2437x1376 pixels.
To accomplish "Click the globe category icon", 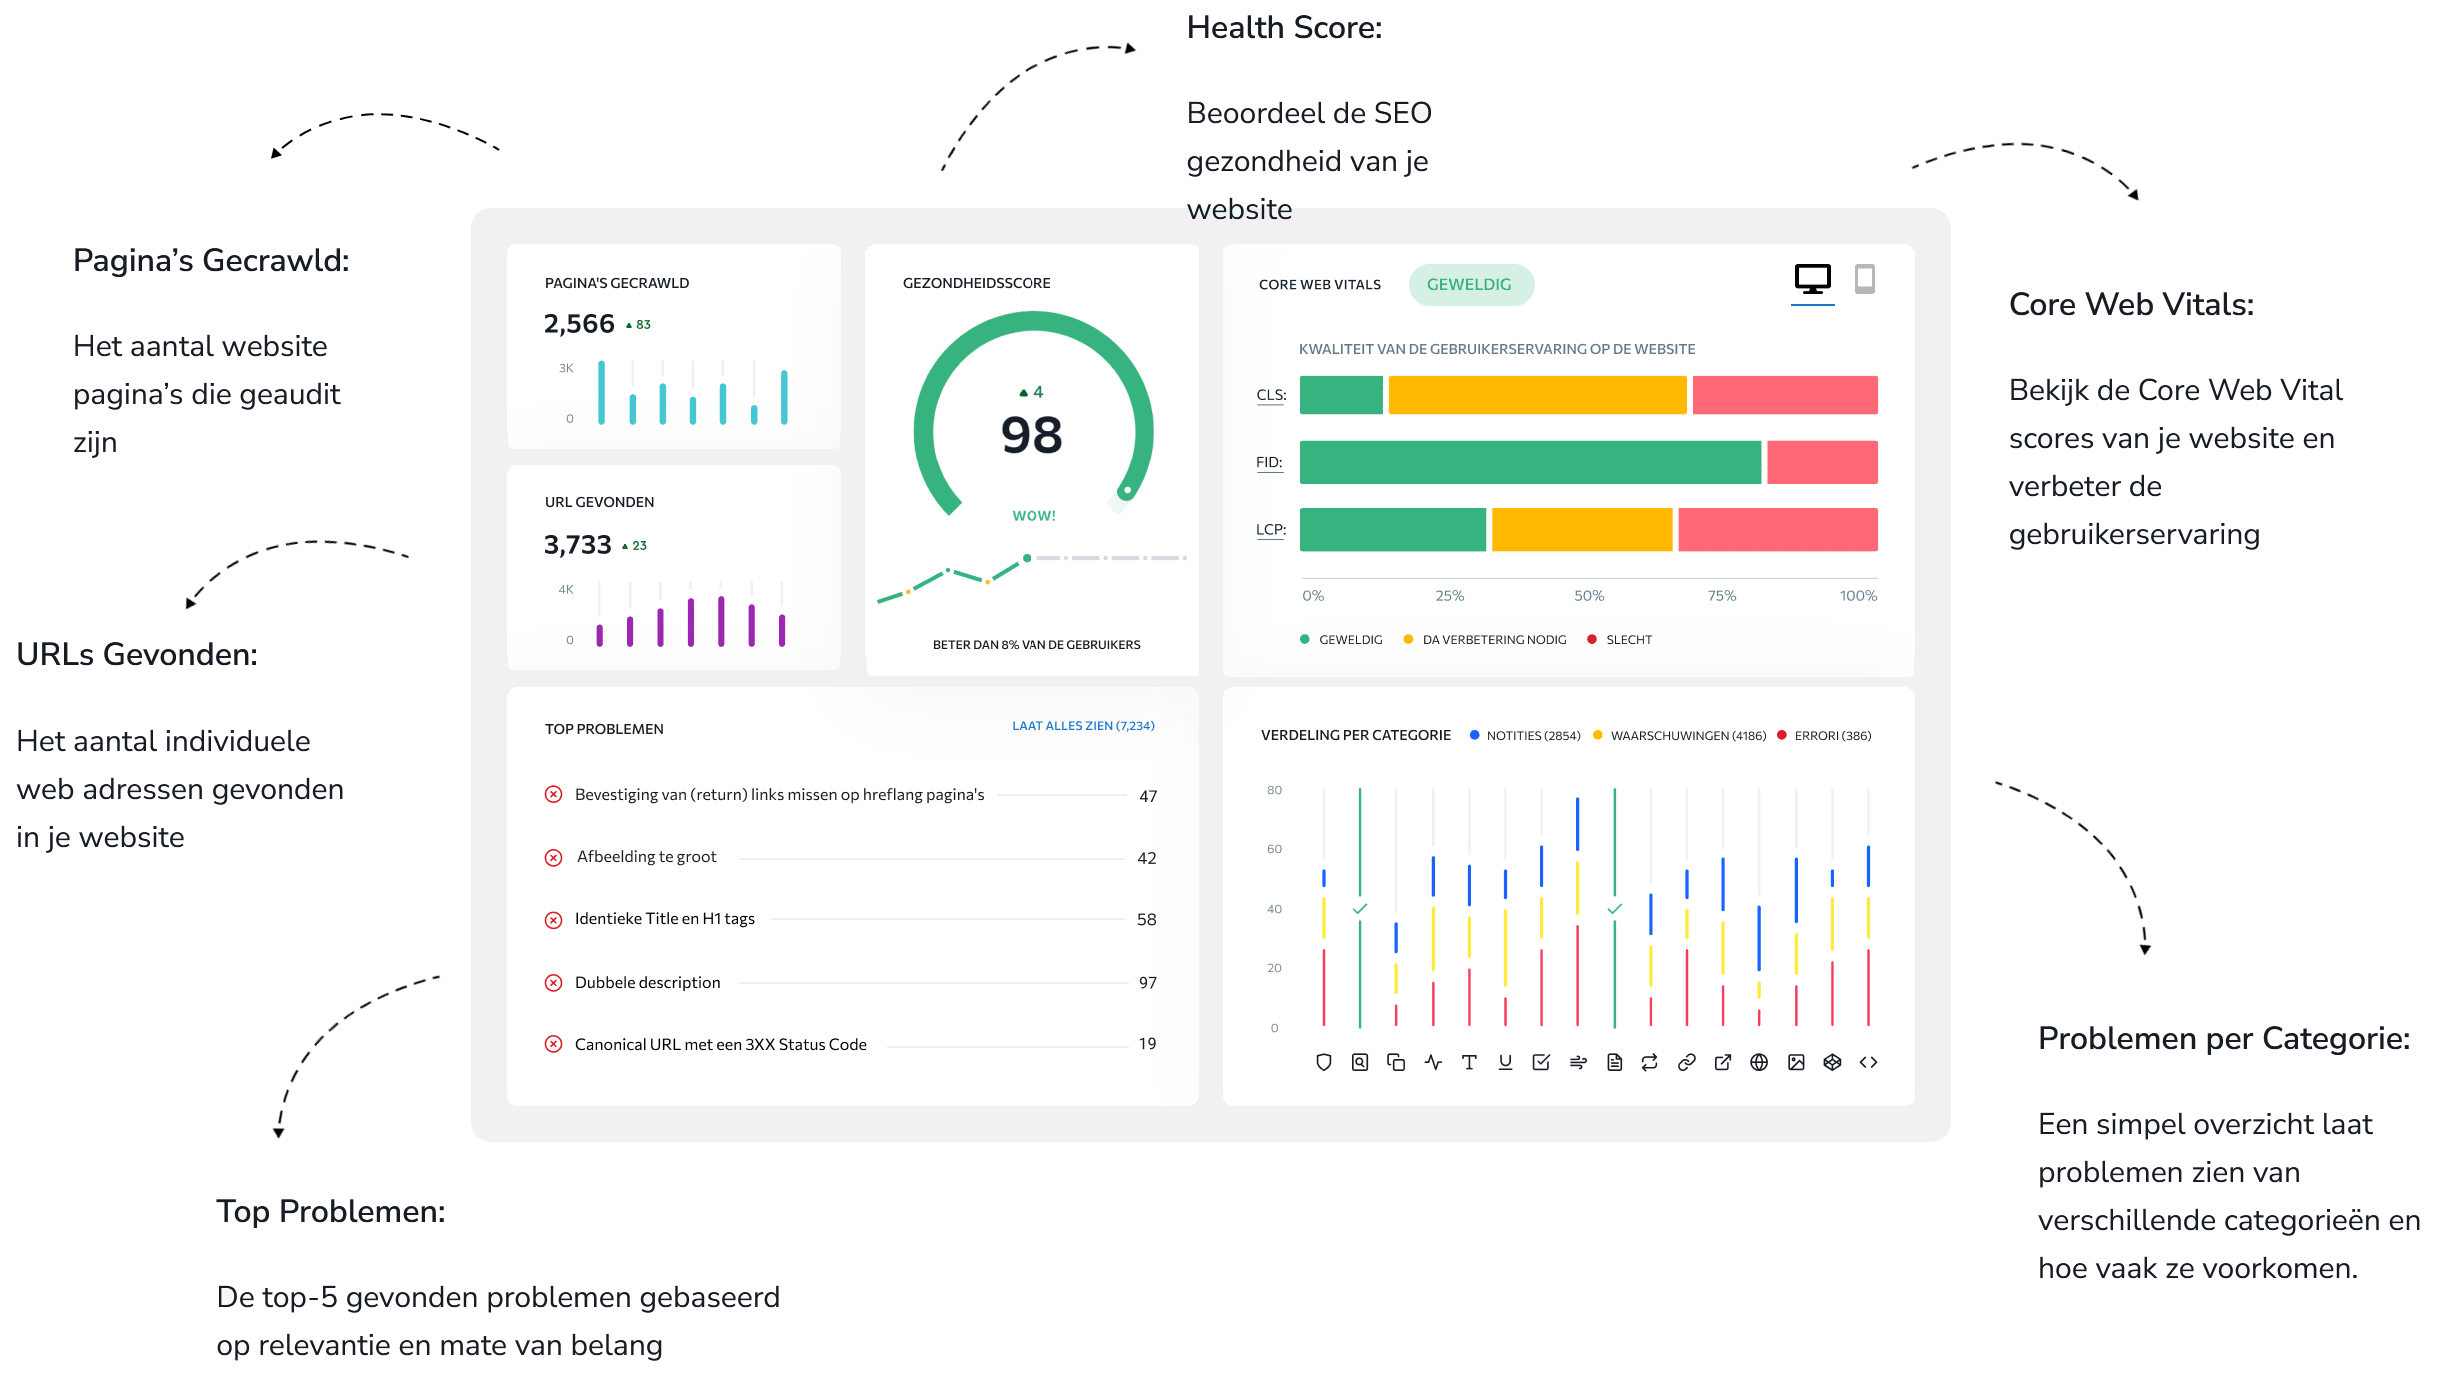I will pos(1759,1062).
